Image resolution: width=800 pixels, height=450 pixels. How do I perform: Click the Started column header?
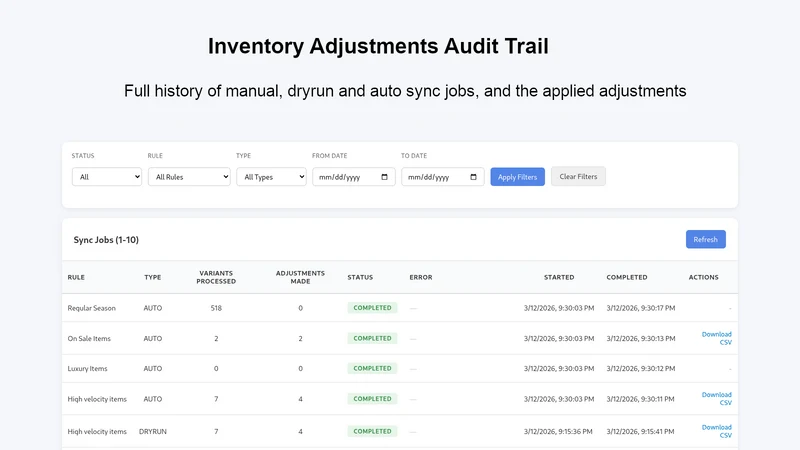[x=559, y=278]
